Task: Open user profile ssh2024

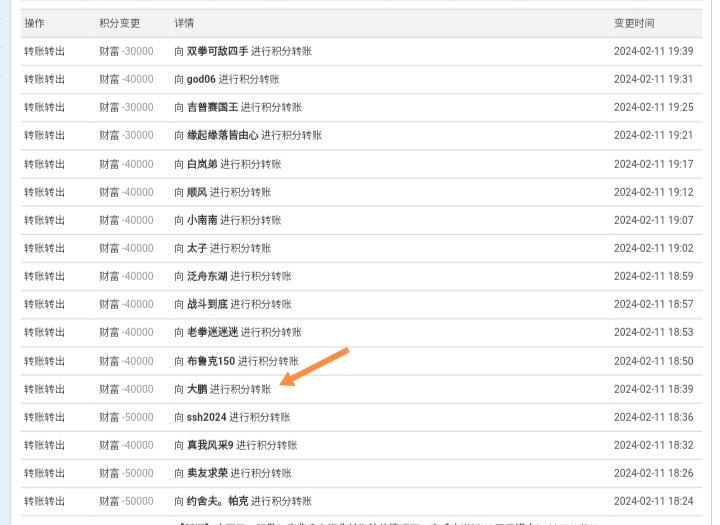Action: click(207, 417)
